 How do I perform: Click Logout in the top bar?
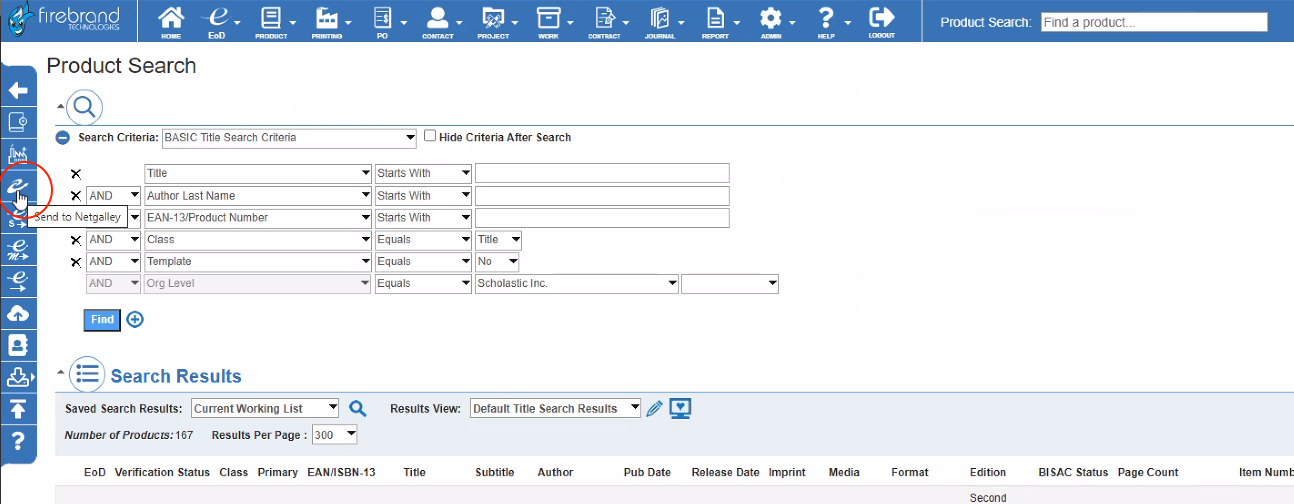point(881,20)
